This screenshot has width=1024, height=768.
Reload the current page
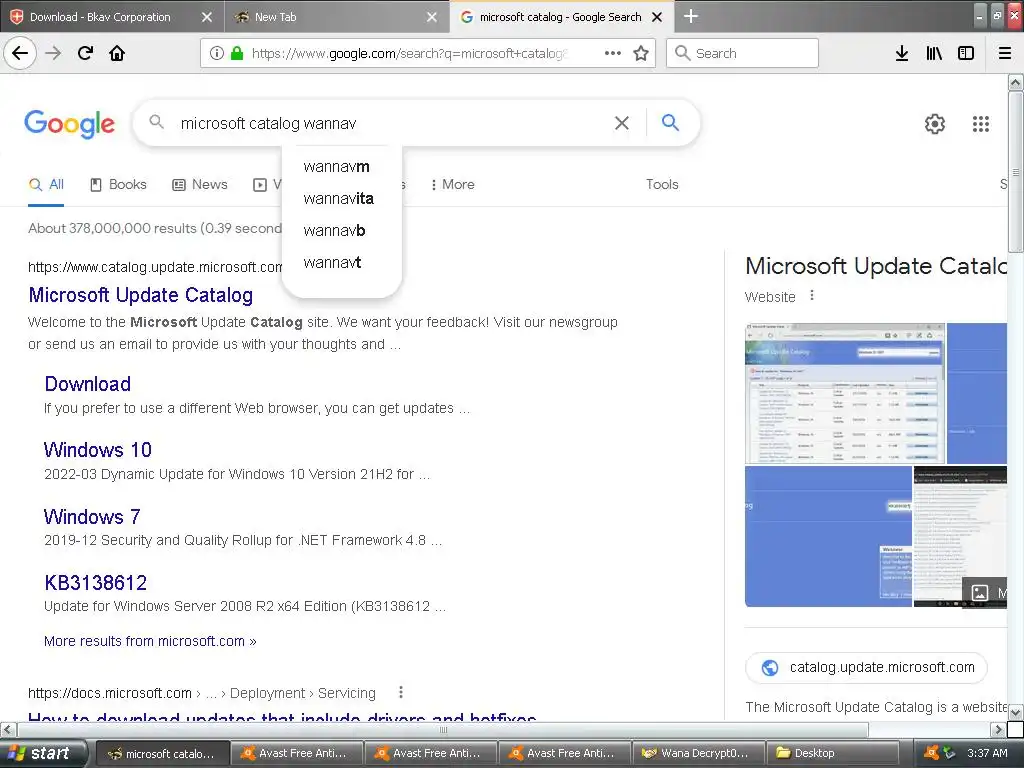tap(85, 53)
